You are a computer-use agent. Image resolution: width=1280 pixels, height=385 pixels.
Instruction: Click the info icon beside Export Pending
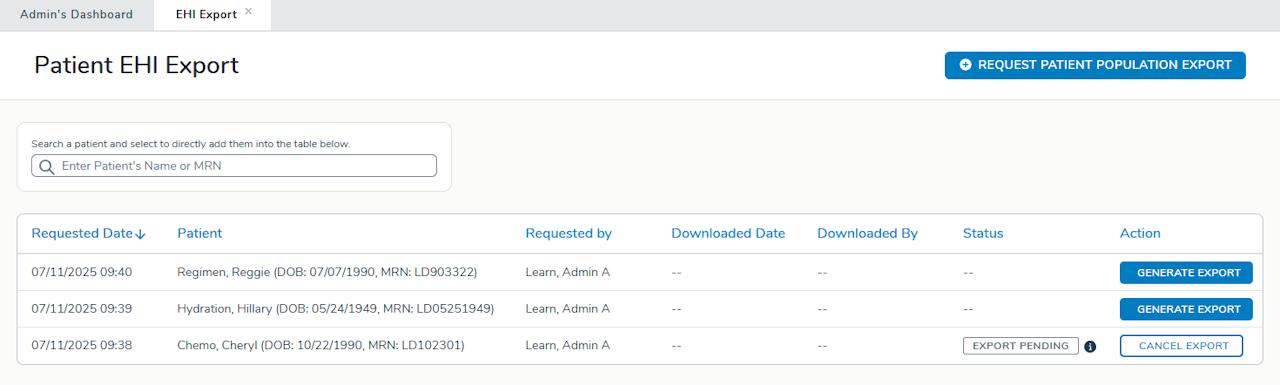[1090, 346]
